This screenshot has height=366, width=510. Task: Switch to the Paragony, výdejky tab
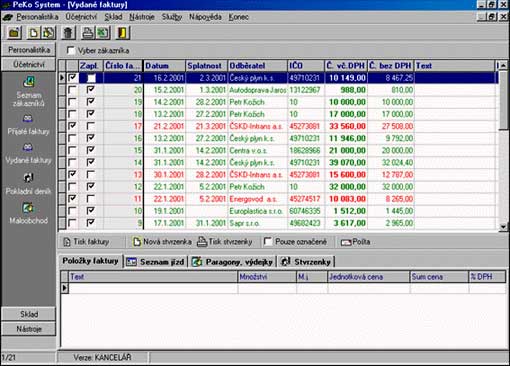(233, 262)
